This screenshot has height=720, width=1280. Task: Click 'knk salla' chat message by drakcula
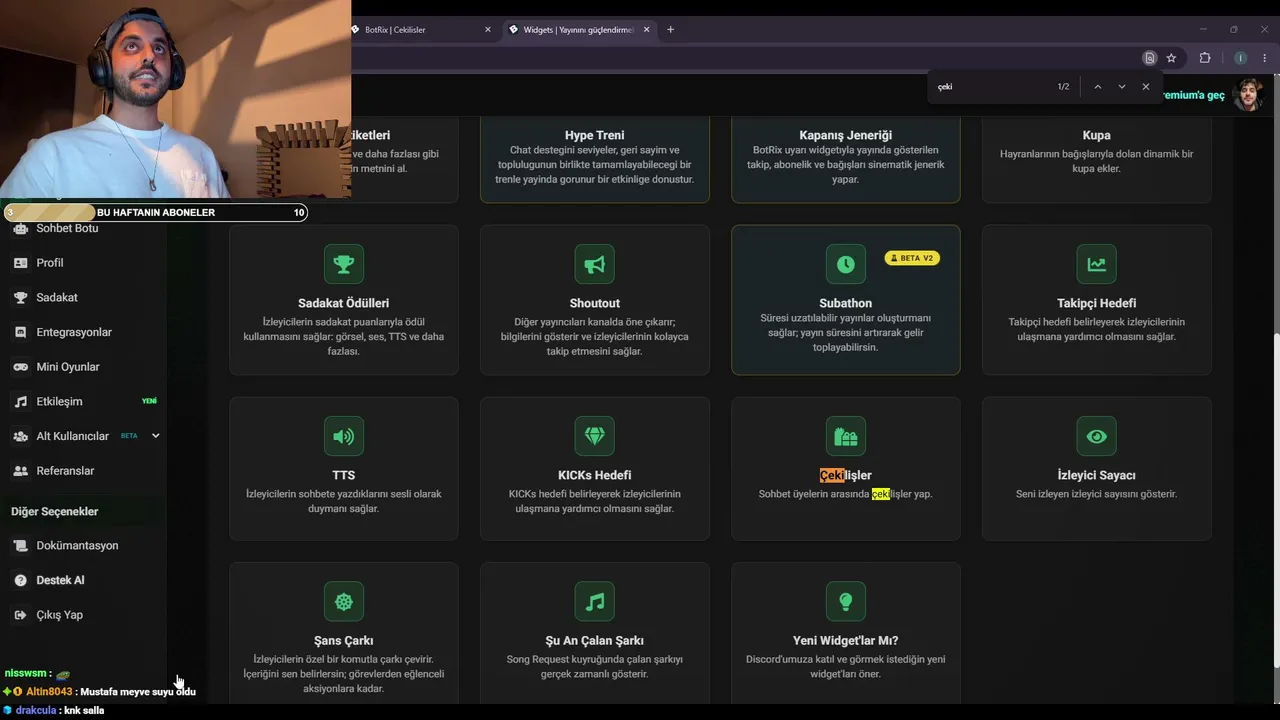tap(84, 710)
